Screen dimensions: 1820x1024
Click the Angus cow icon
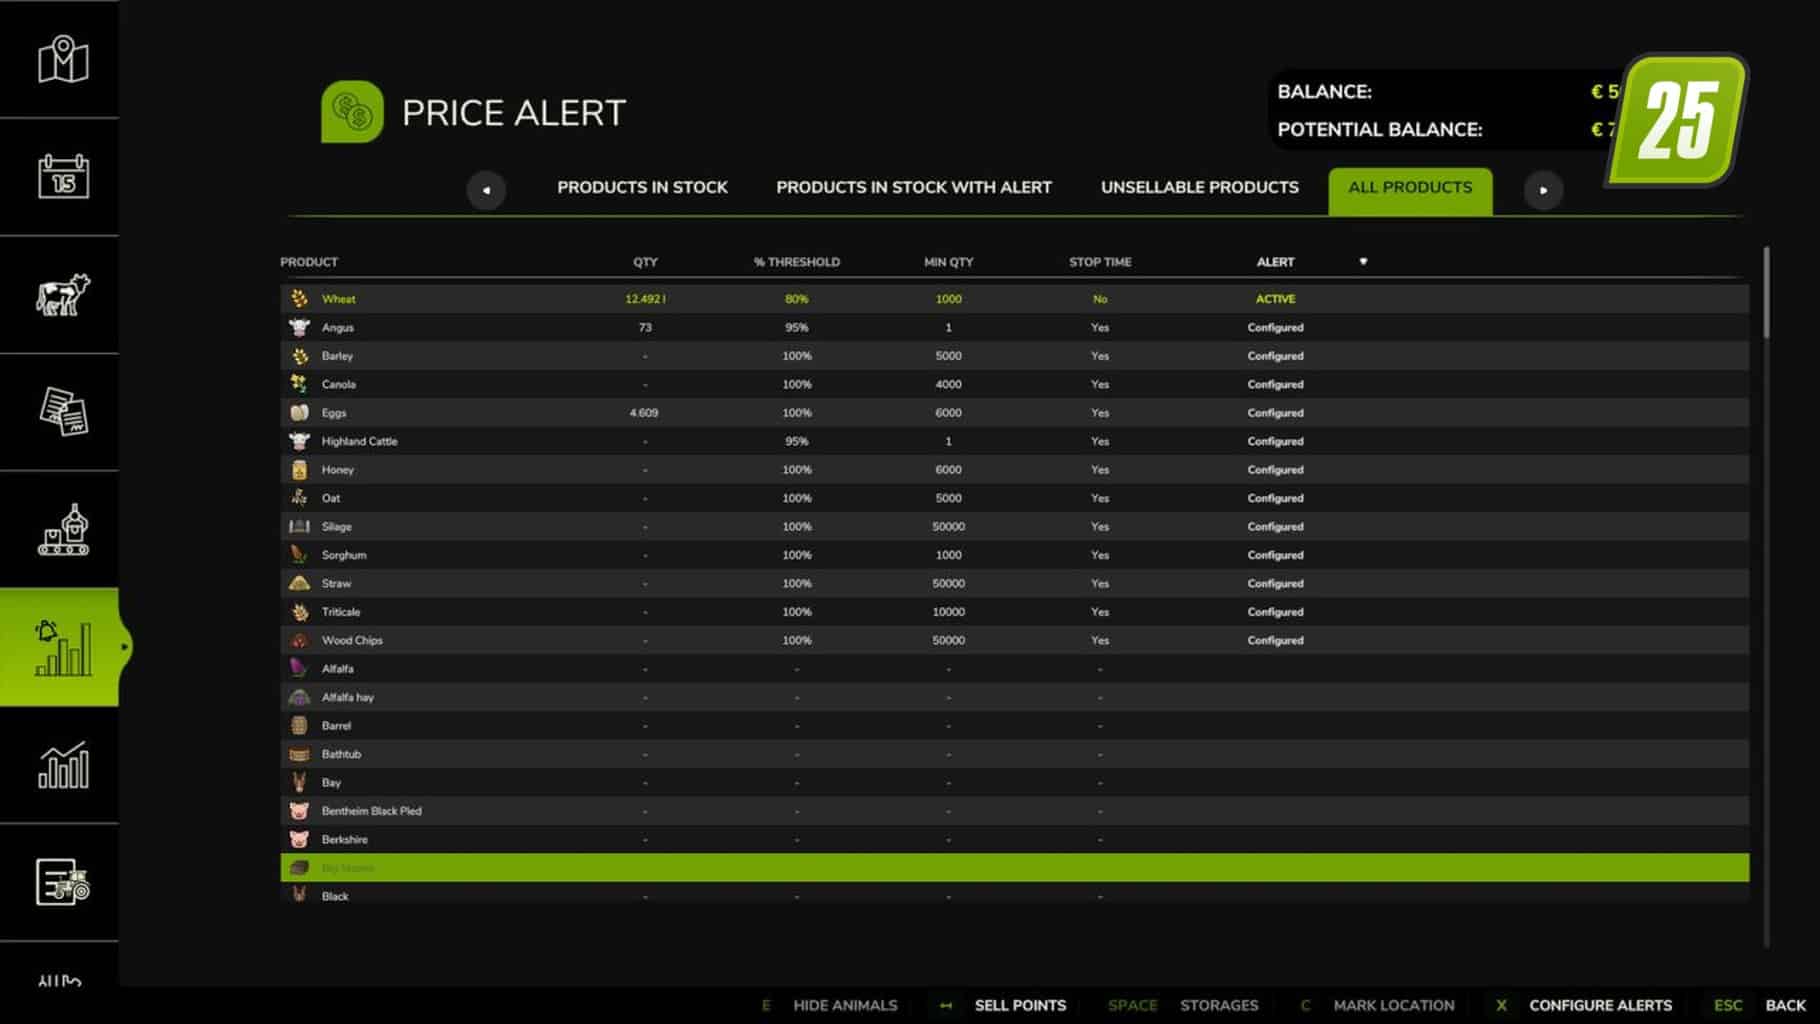click(299, 327)
